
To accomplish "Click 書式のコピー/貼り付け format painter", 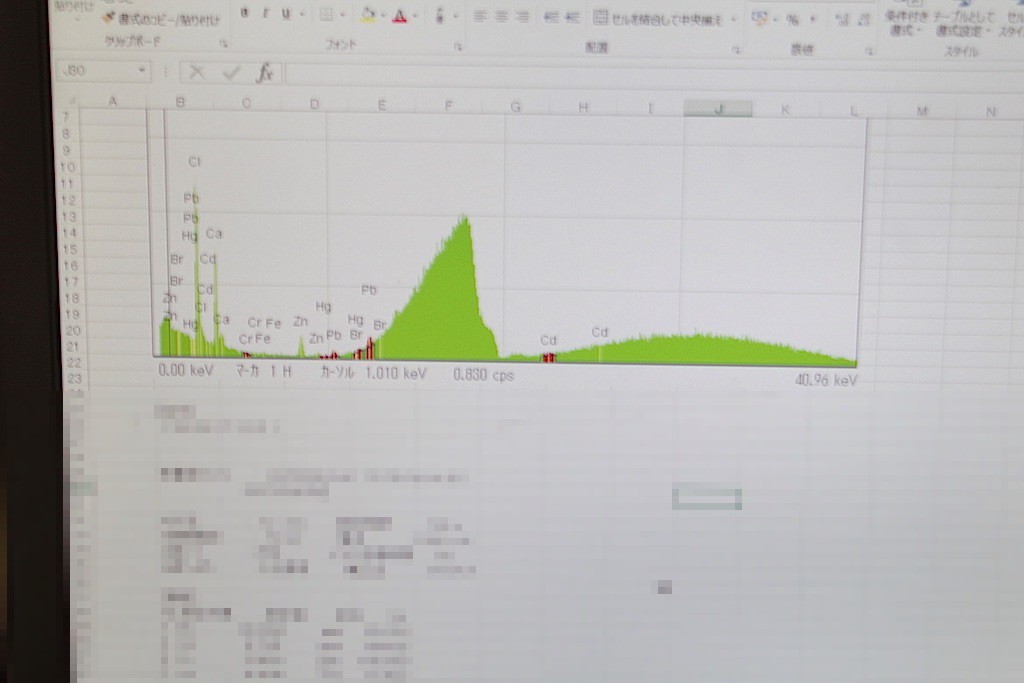I will [x=161, y=20].
